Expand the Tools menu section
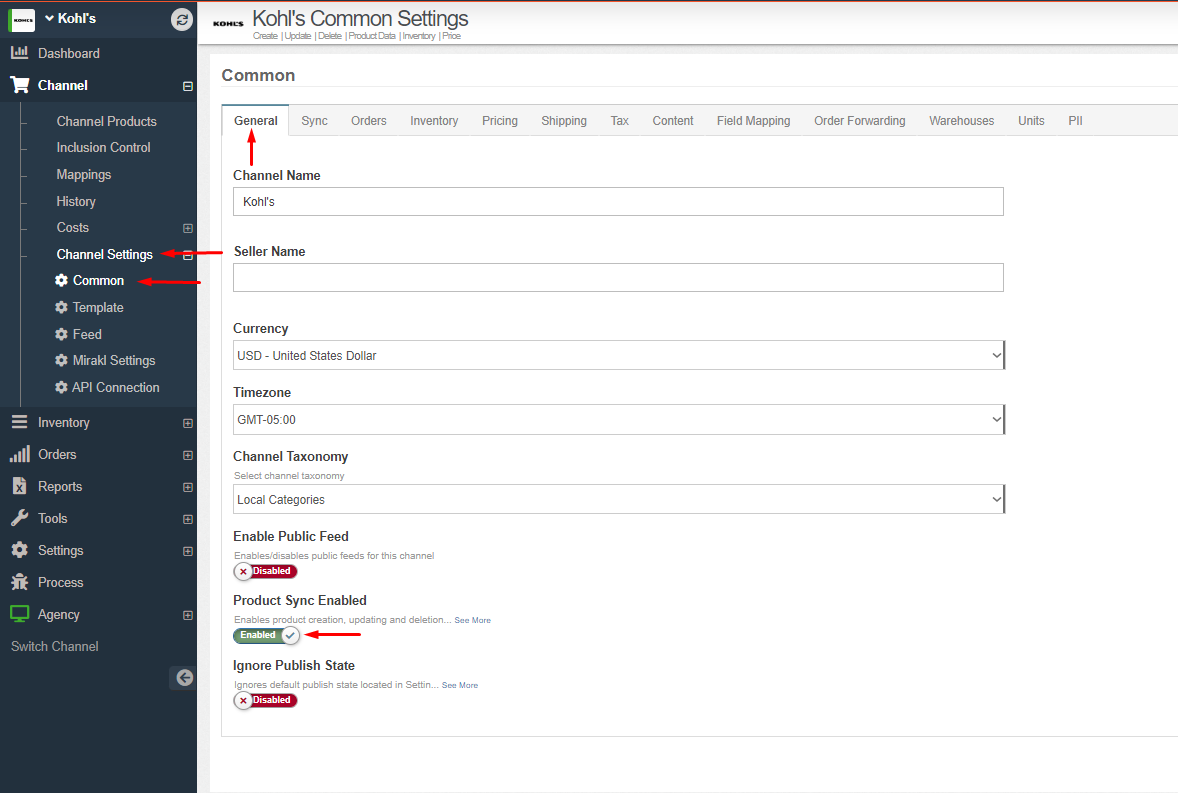1178x793 pixels. (x=188, y=520)
